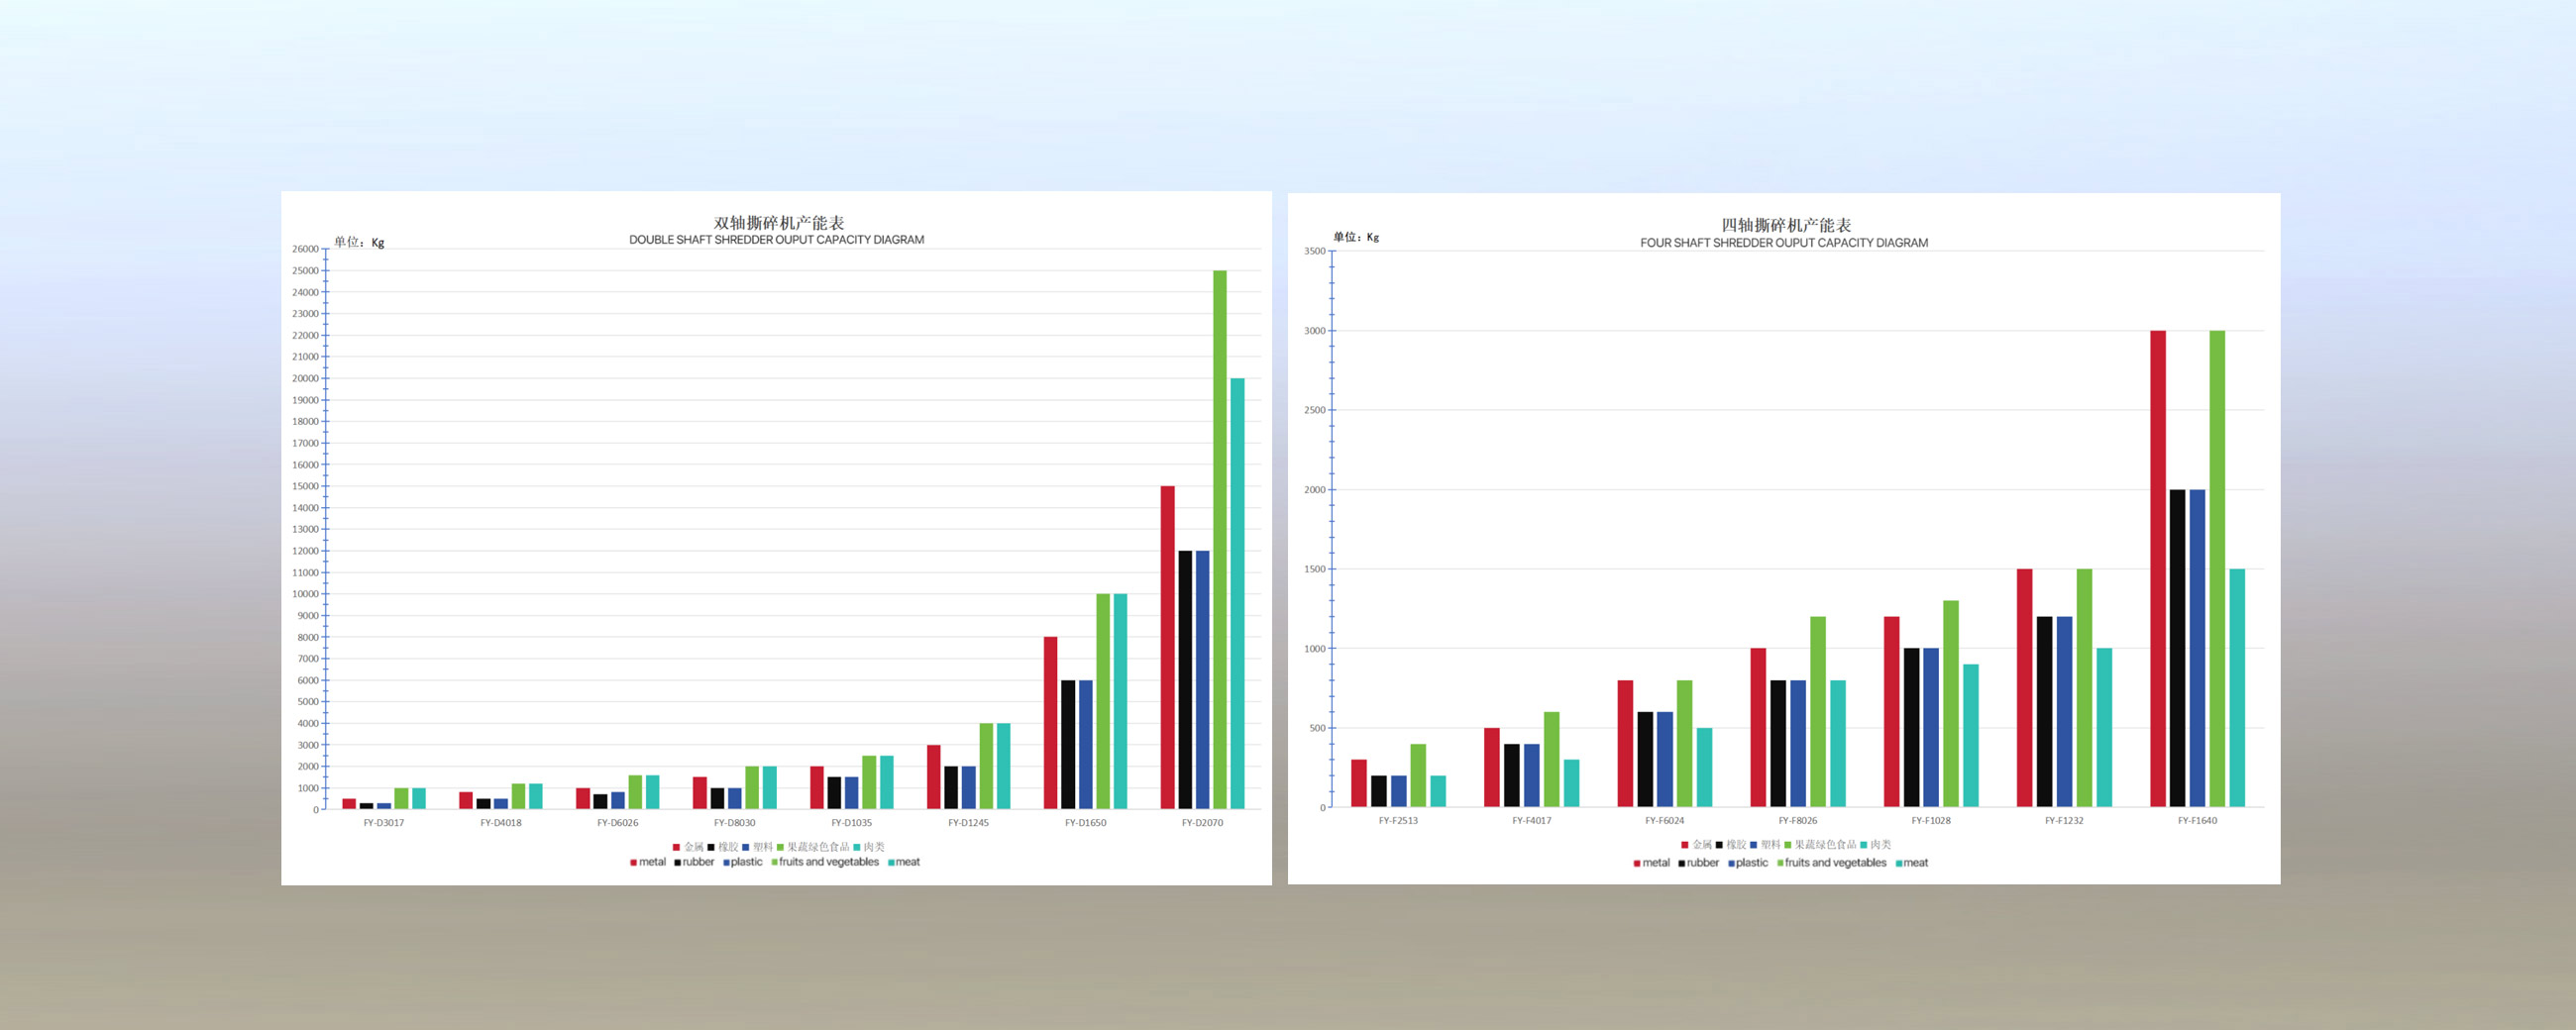Click the double shaft shredder chart title
Viewport: 2576px width, 1030px height.
tap(777, 230)
